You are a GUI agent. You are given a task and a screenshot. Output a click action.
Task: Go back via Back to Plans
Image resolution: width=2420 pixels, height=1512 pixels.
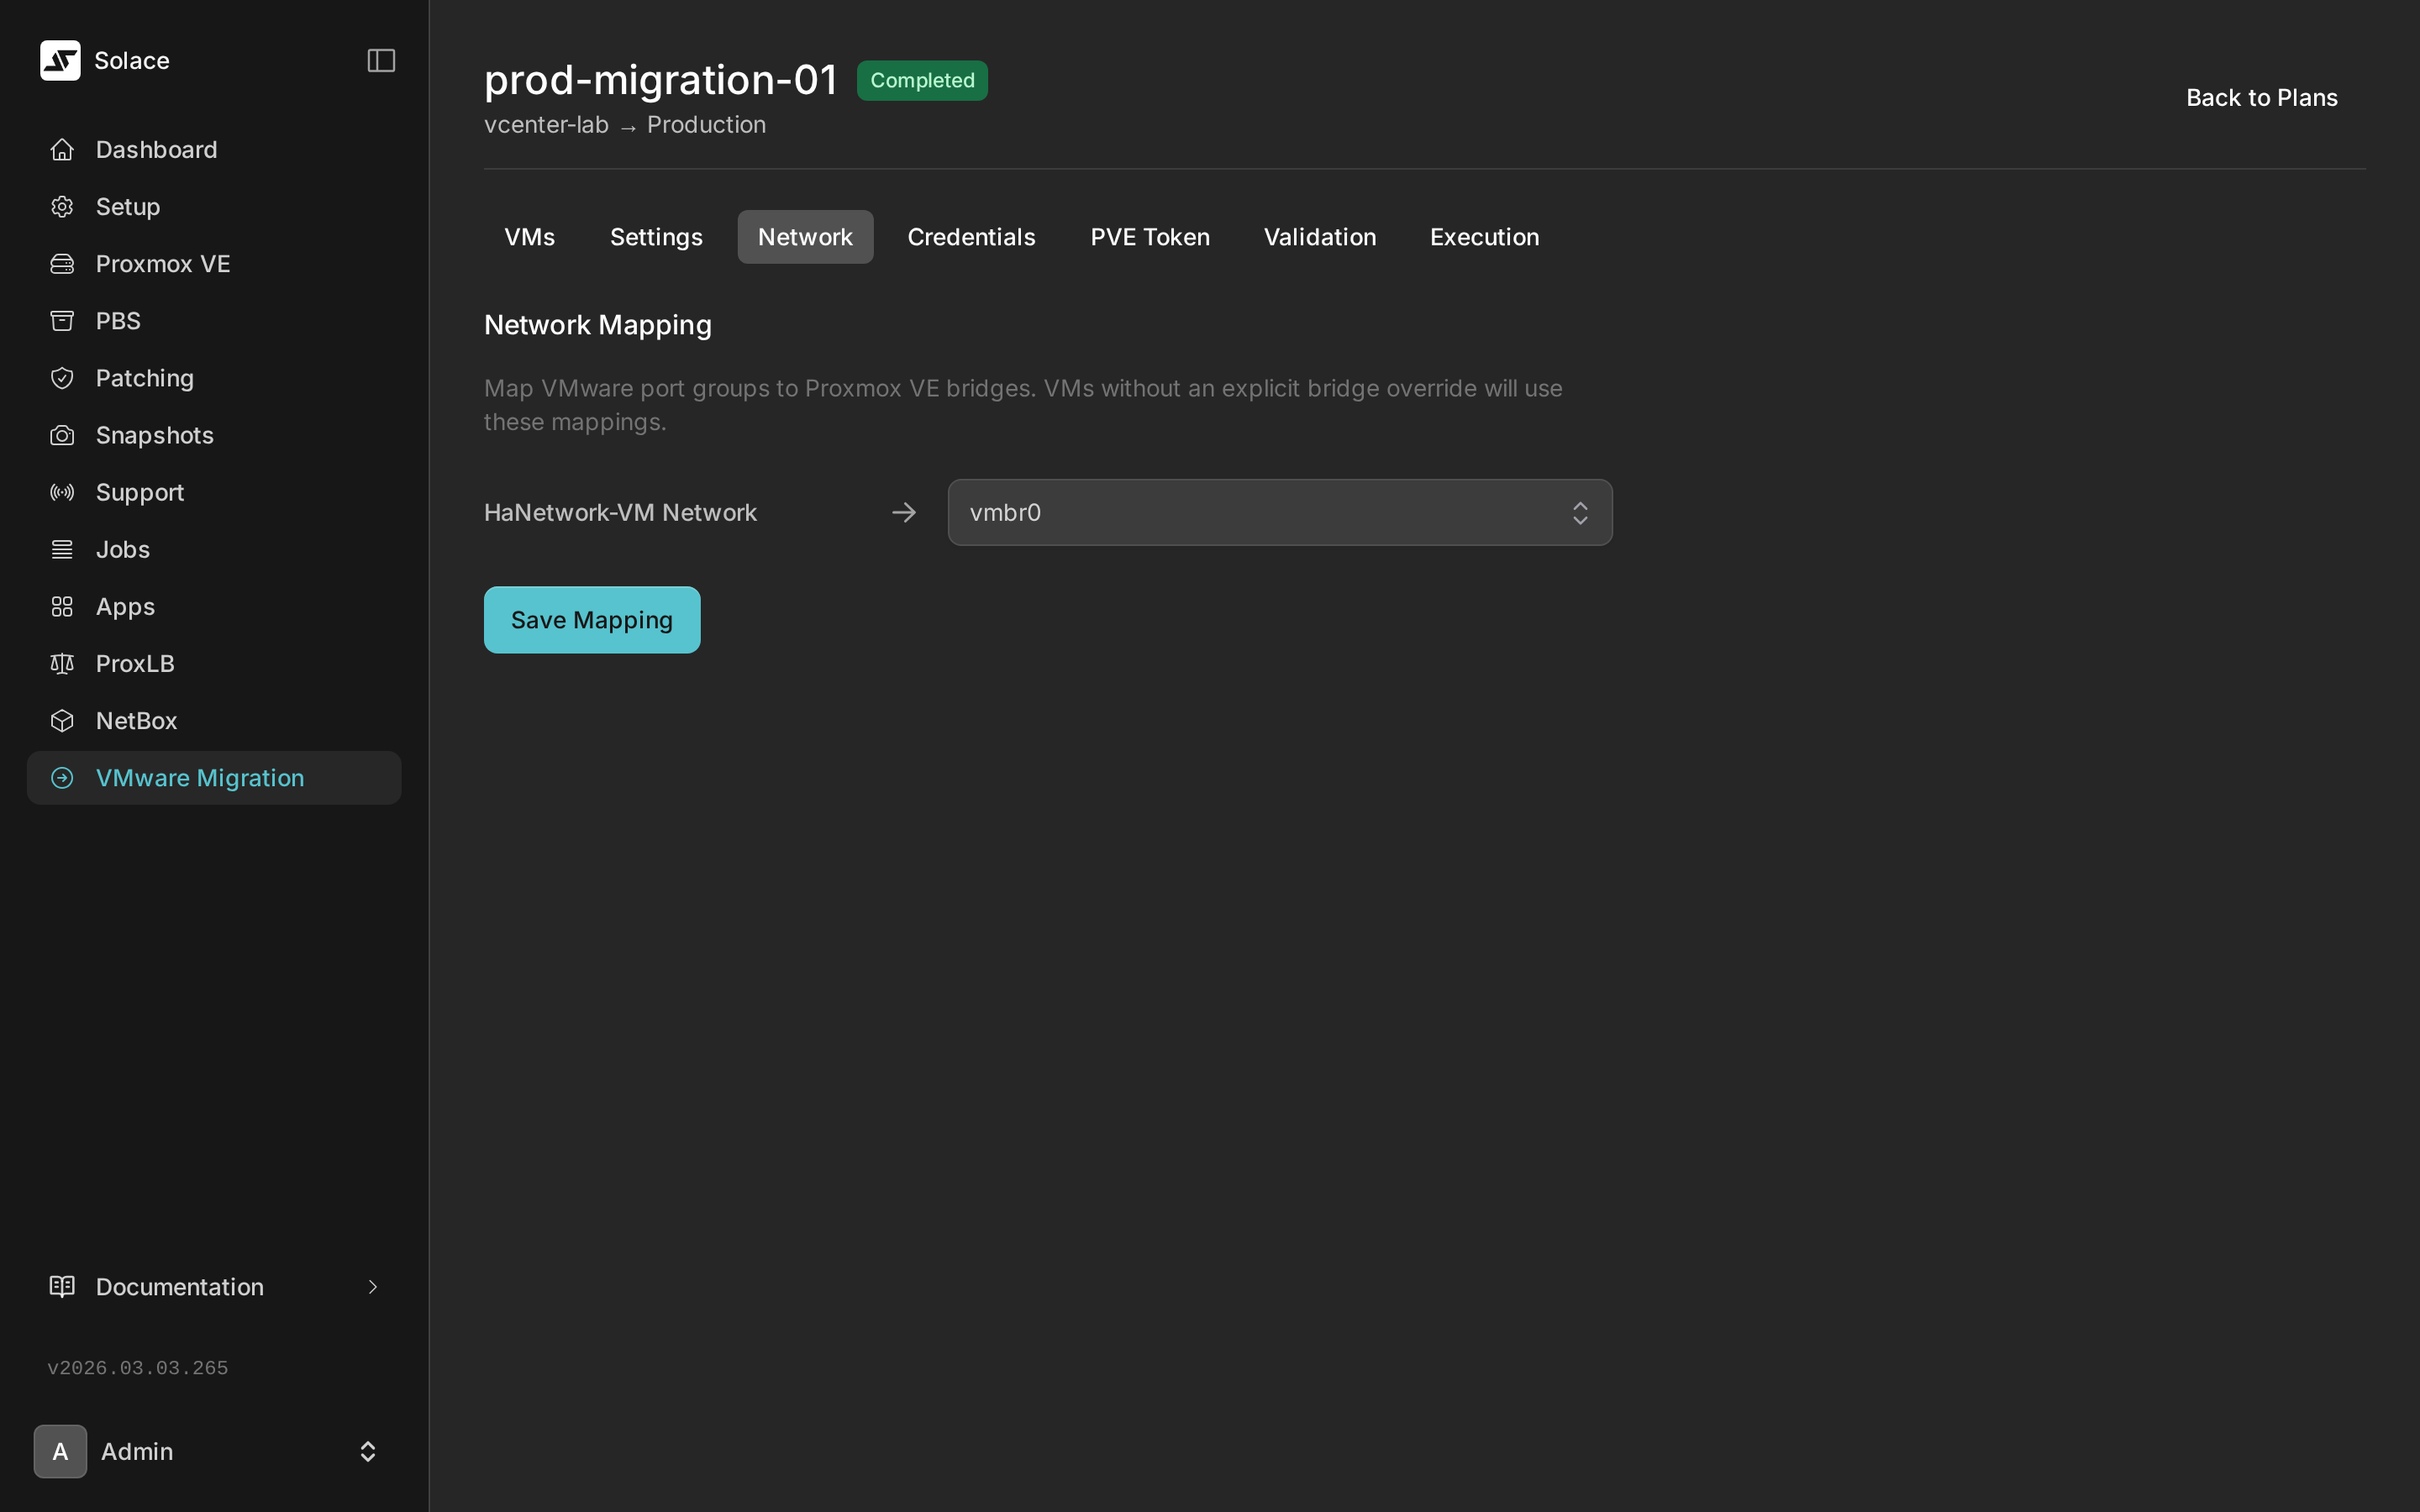(x=2261, y=98)
